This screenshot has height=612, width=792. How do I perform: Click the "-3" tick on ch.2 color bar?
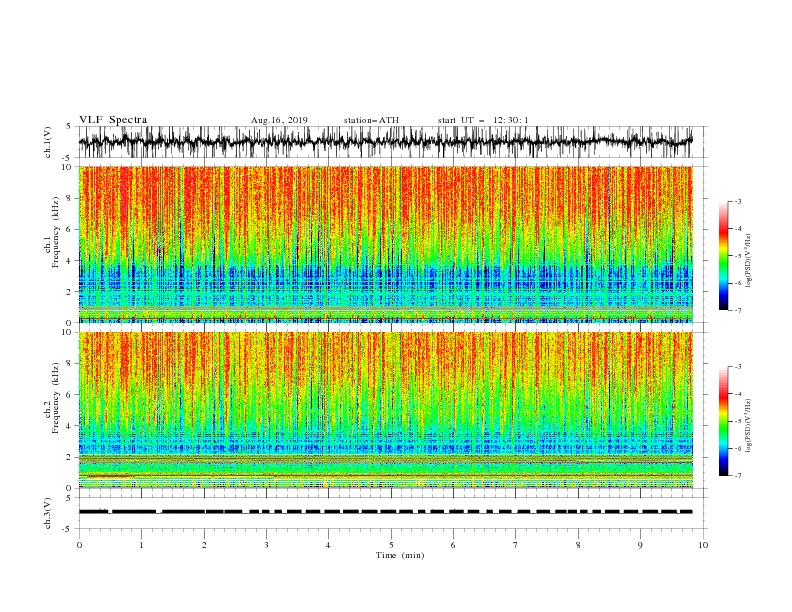738,367
